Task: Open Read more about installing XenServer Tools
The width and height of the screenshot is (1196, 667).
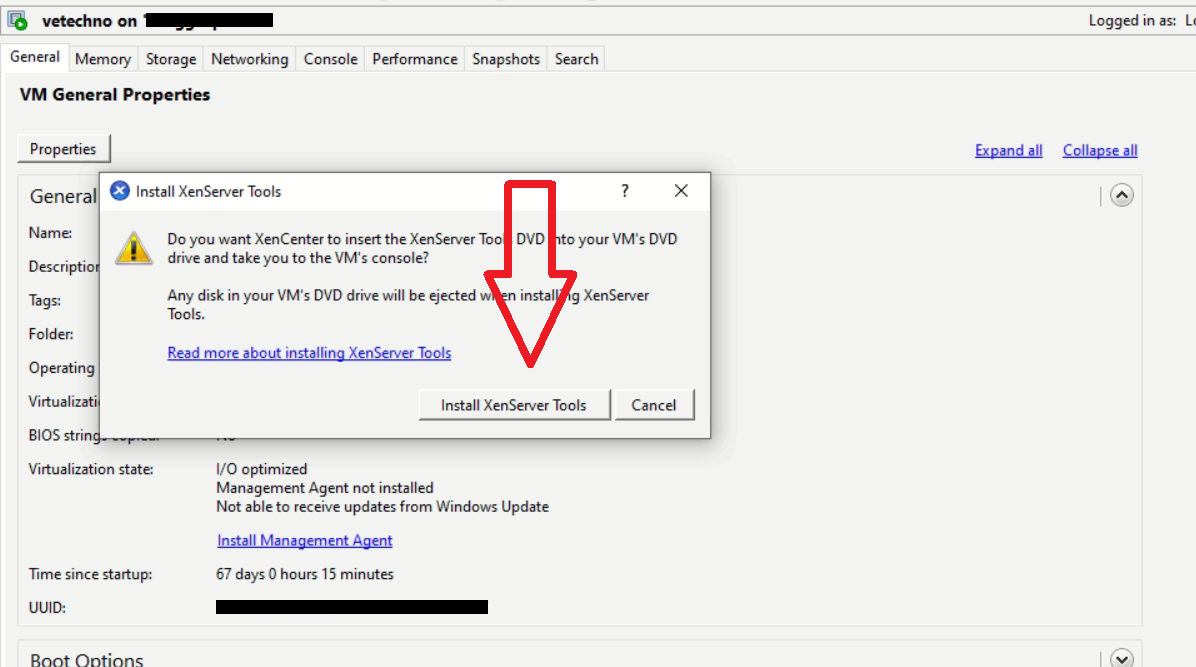Action: 309,352
